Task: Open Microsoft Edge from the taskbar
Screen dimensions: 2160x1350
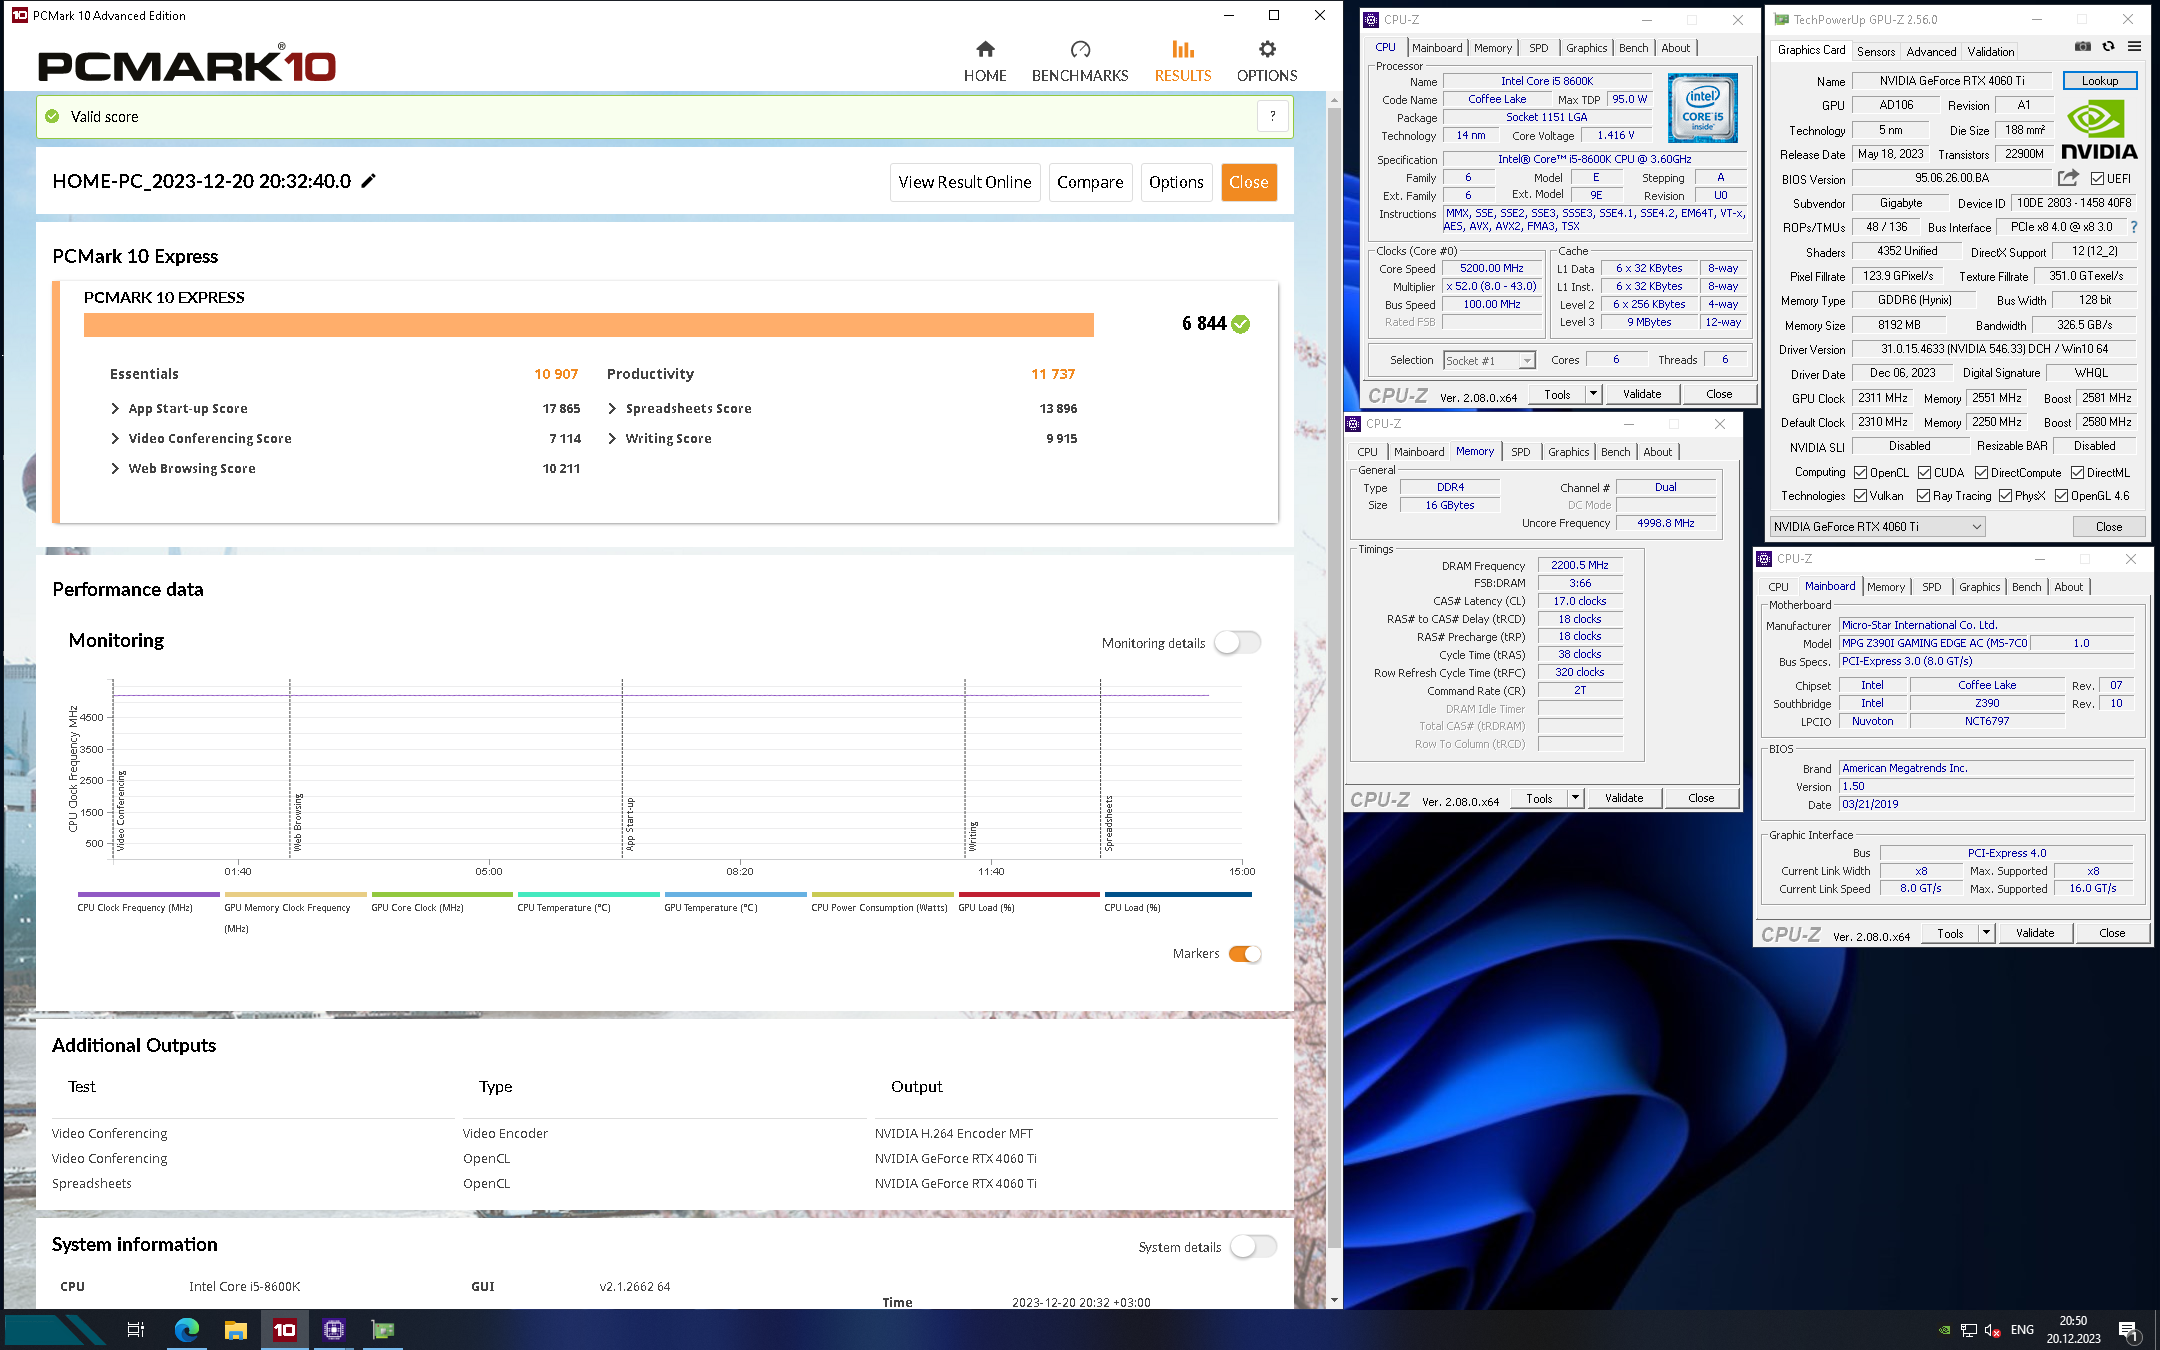Action: [187, 1329]
